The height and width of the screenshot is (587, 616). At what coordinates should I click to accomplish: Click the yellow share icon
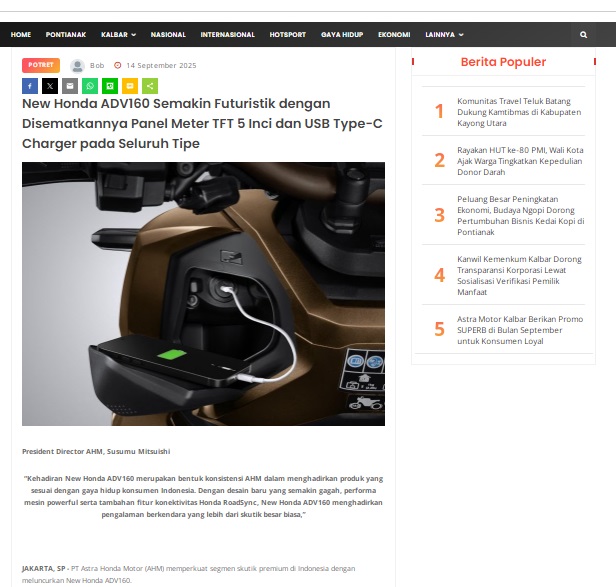click(x=130, y=86)
